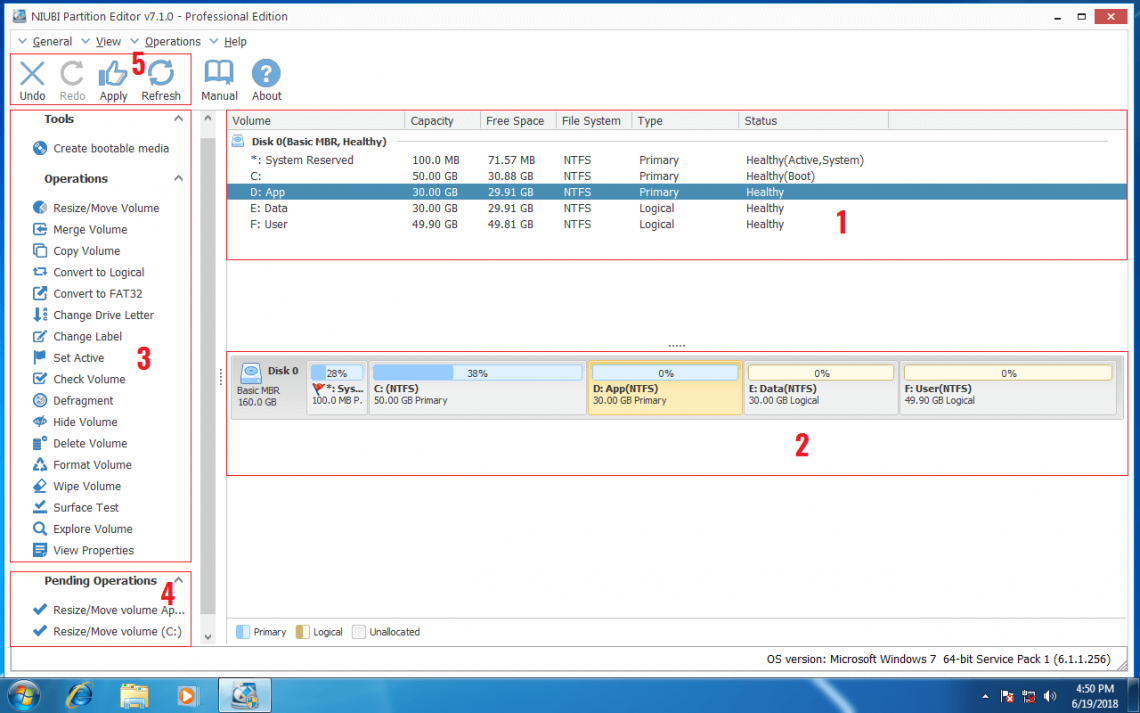Select Change Drive Letter operation
This screenshot has height=713, width=1140.
click(x=93, y=315)
